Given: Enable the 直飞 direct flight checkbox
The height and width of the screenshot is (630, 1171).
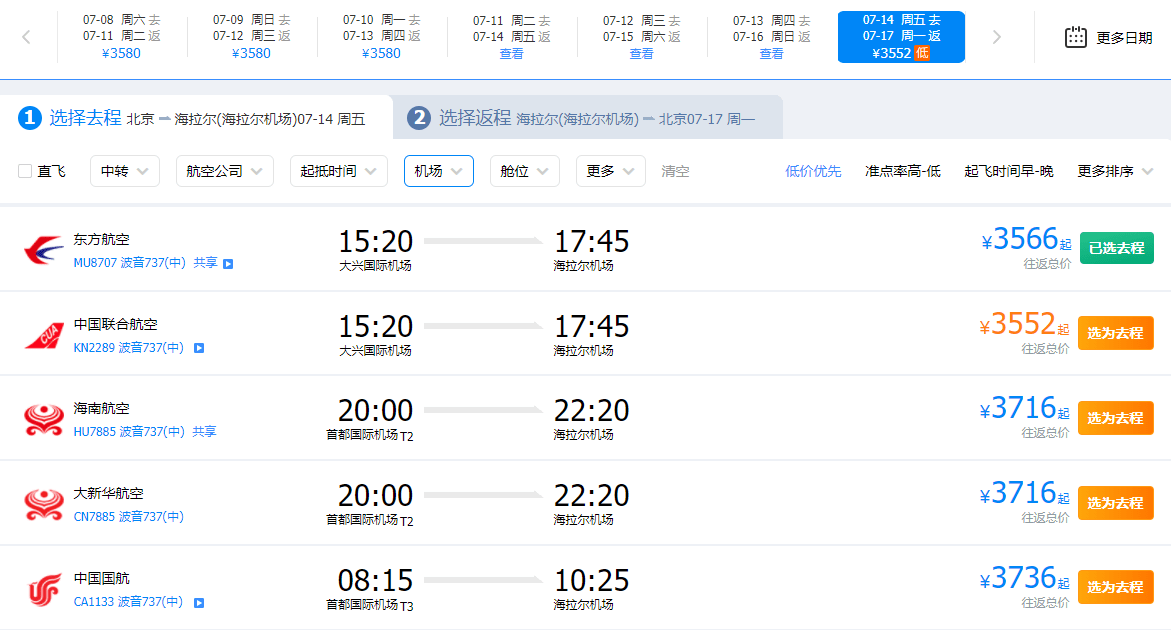Looking at the screenshot, I should [x=26, y=171].
